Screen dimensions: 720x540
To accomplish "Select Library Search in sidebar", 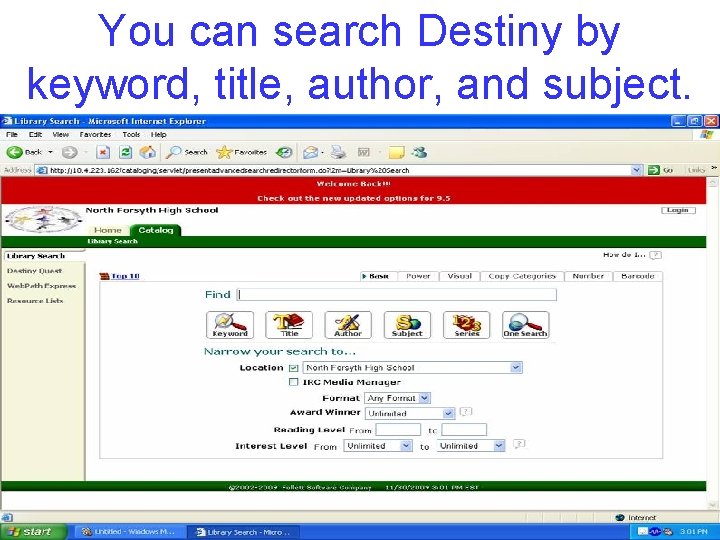I will pyautogui.click(x=36, y=256).
